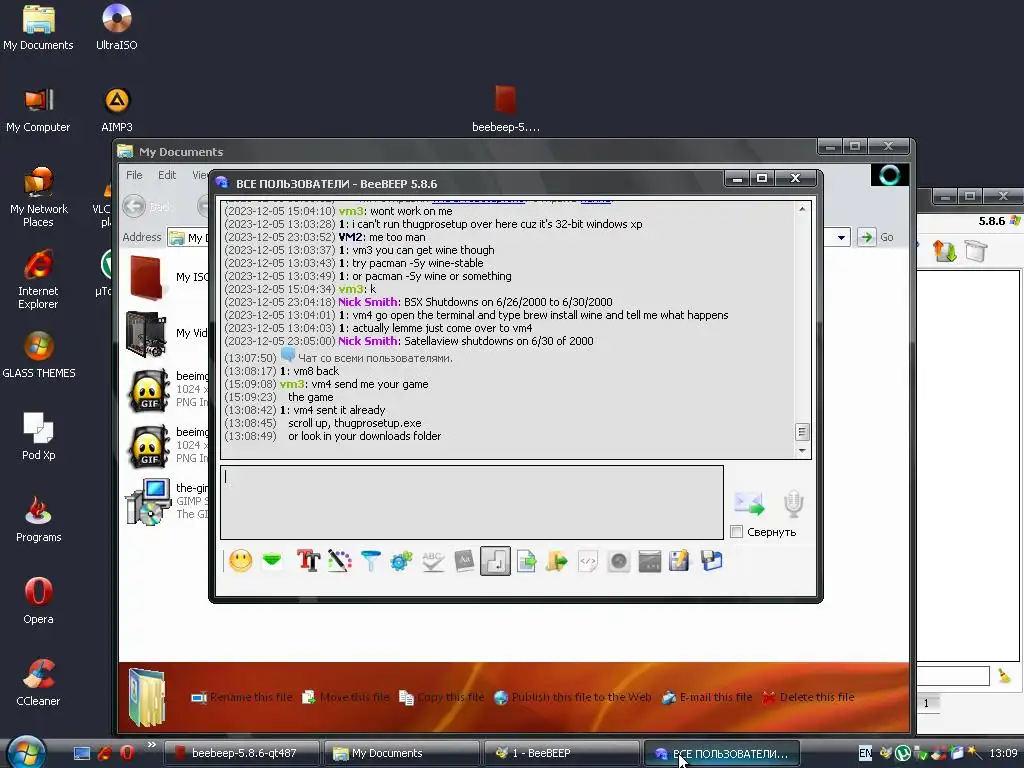The image size is (1024, 768).
Task: Click E-mail this file link
Action: (707, 697)
